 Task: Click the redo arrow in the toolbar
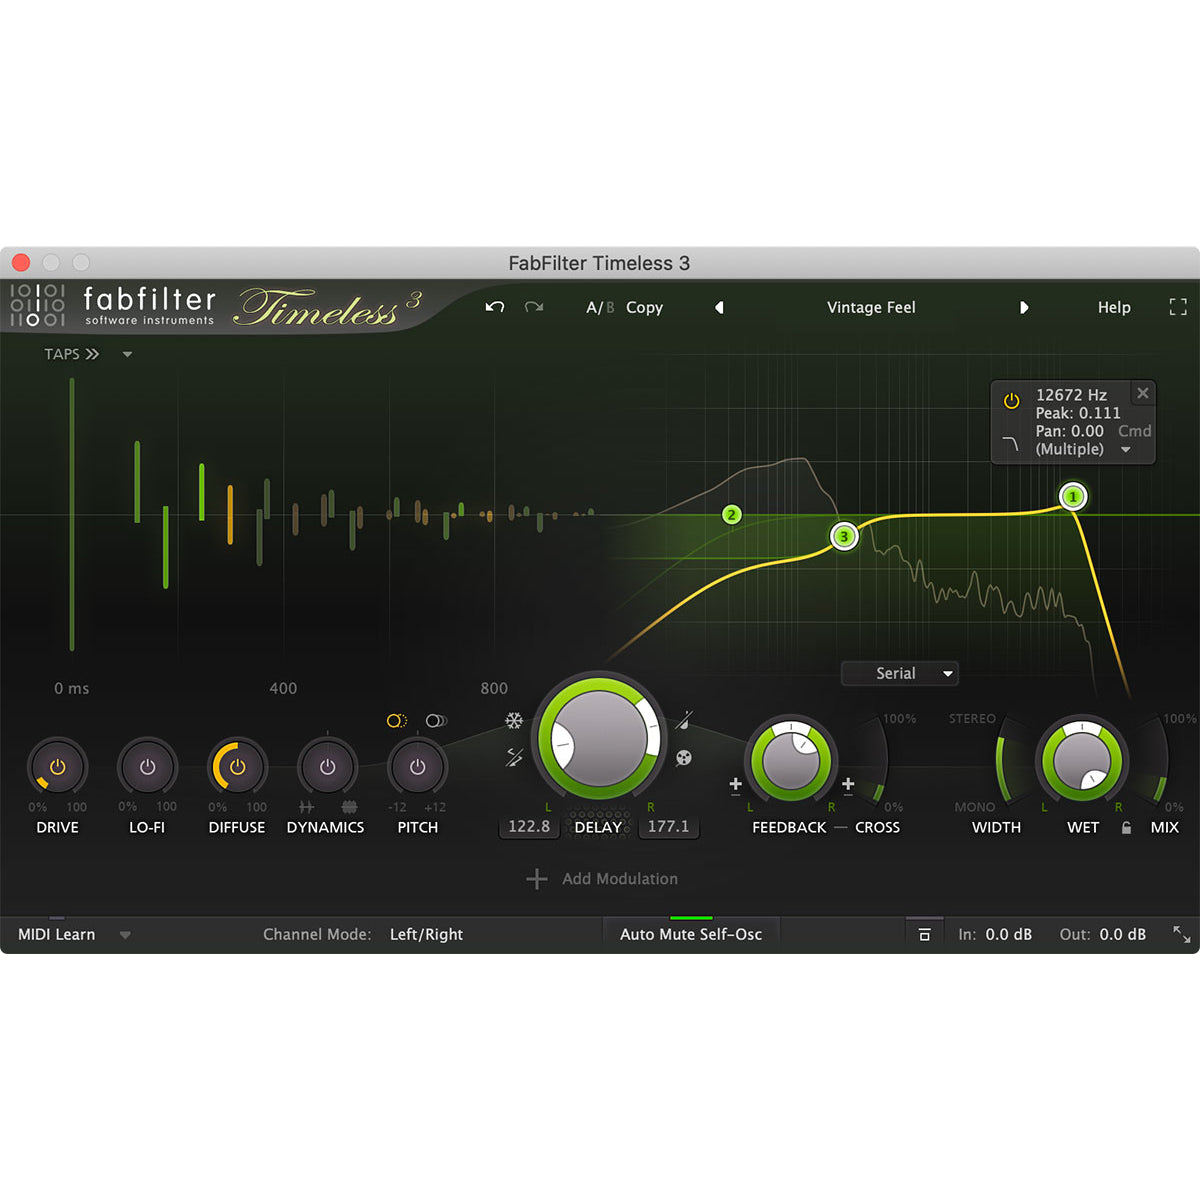point(534,307)
